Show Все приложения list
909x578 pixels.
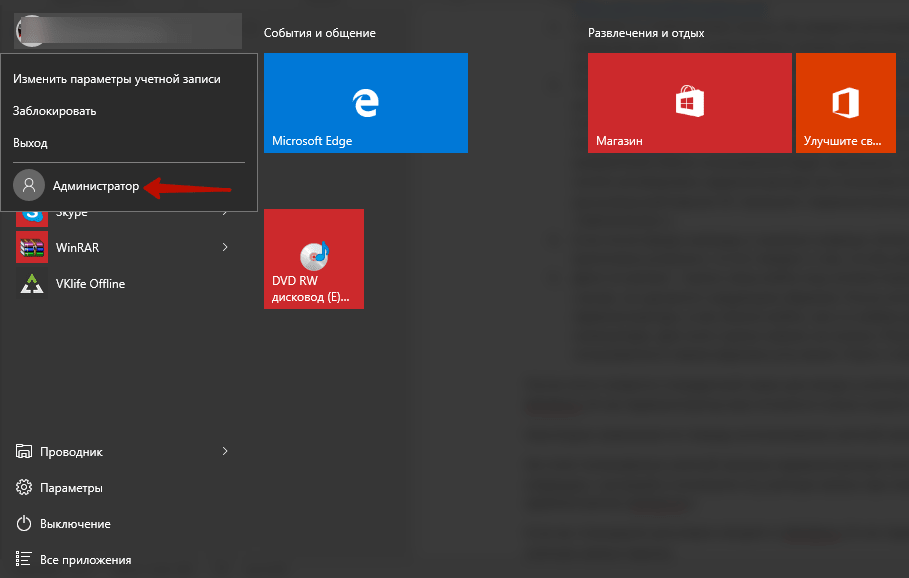[86, 559]
